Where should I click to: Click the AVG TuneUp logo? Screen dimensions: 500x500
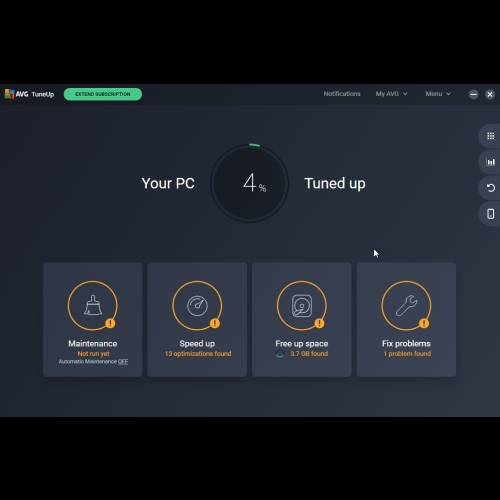point(29,94)
